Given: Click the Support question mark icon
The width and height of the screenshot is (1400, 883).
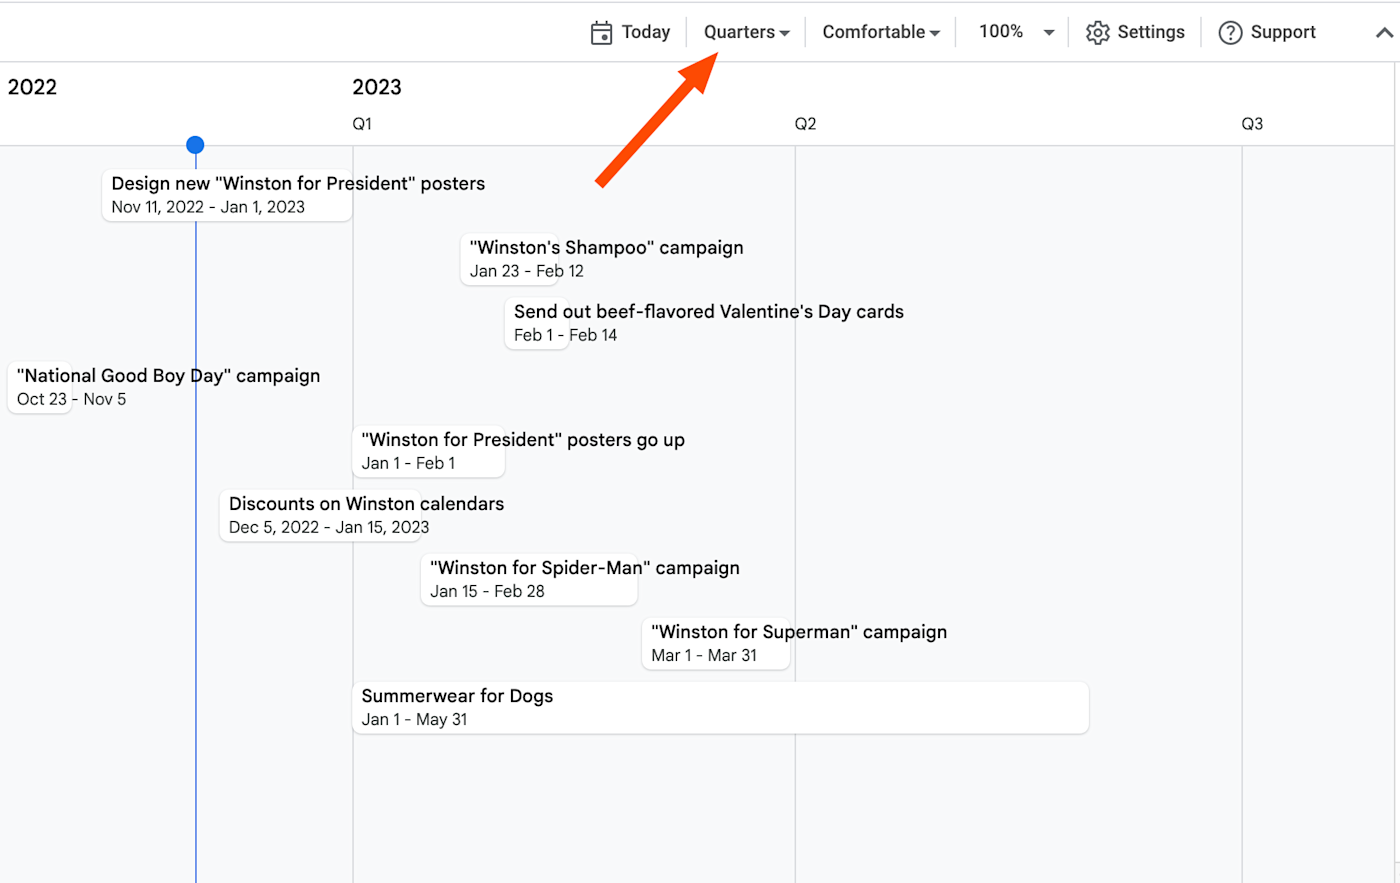Looking at the screenshot, I should point(1230,33).
